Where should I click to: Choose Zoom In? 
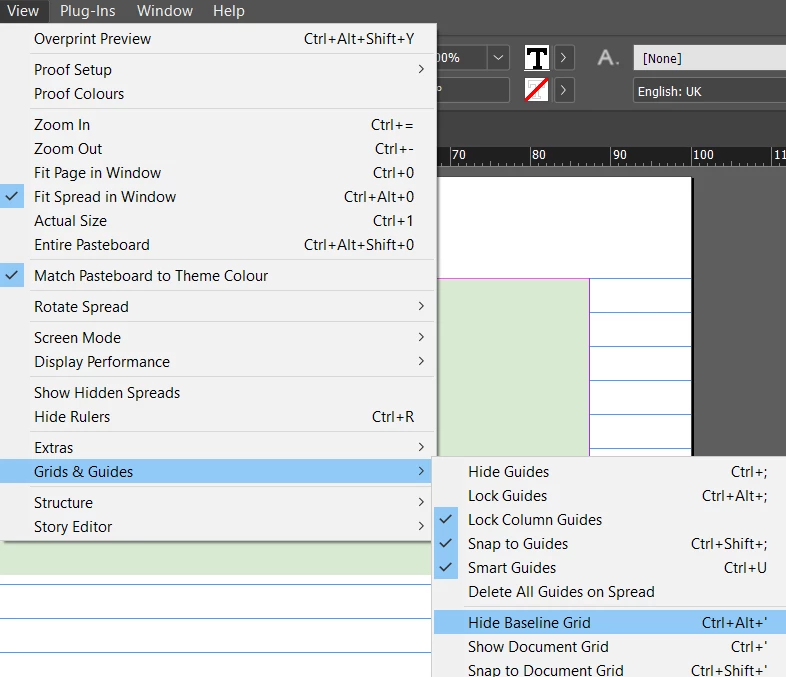pyautogui.click(x=217, y=124)
